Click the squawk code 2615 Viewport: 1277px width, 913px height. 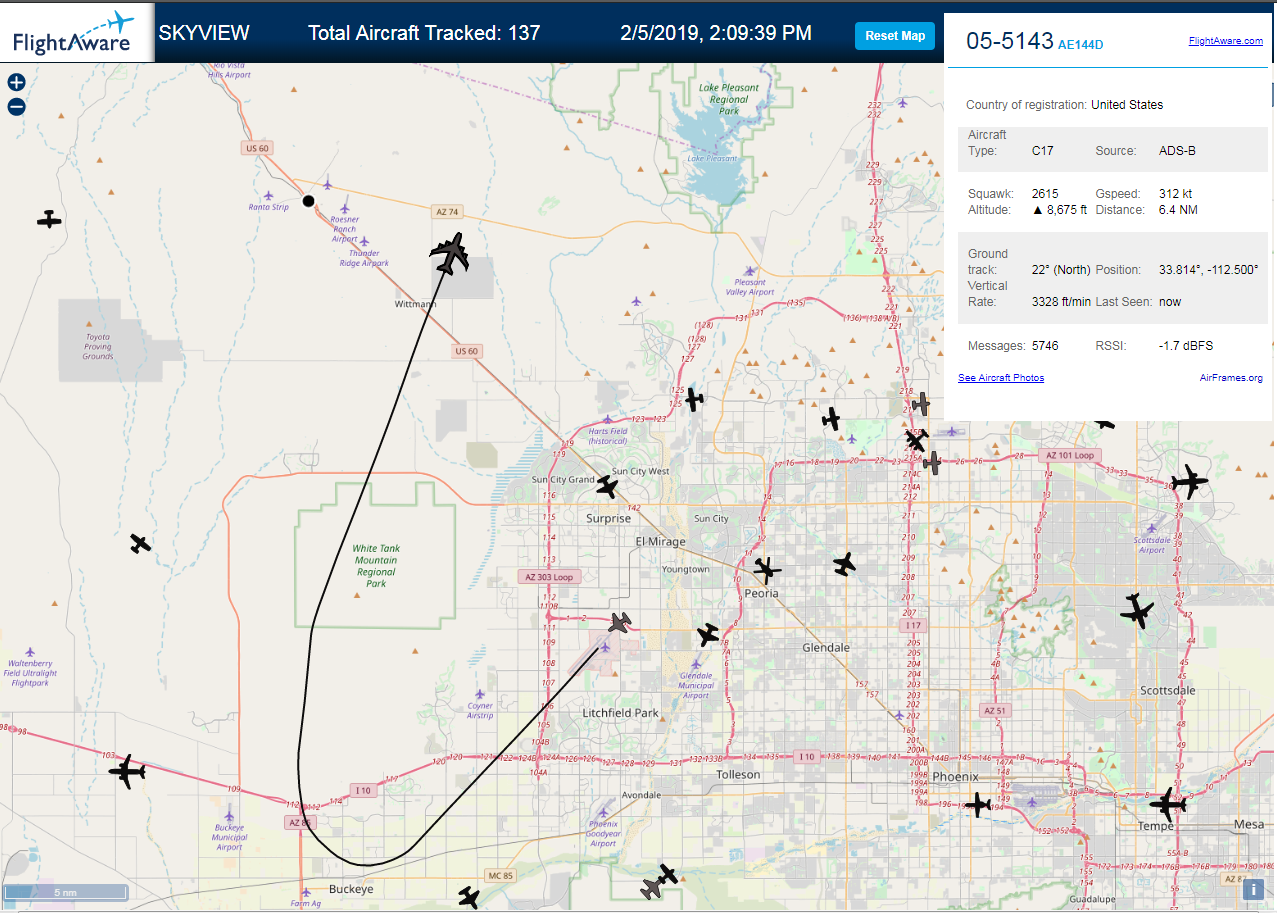tap(1045, 193)
